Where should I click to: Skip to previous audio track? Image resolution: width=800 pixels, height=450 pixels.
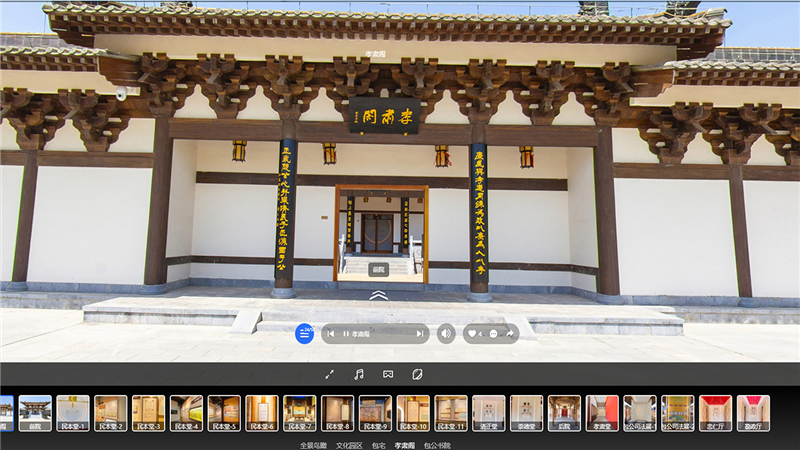click(330, 334)
